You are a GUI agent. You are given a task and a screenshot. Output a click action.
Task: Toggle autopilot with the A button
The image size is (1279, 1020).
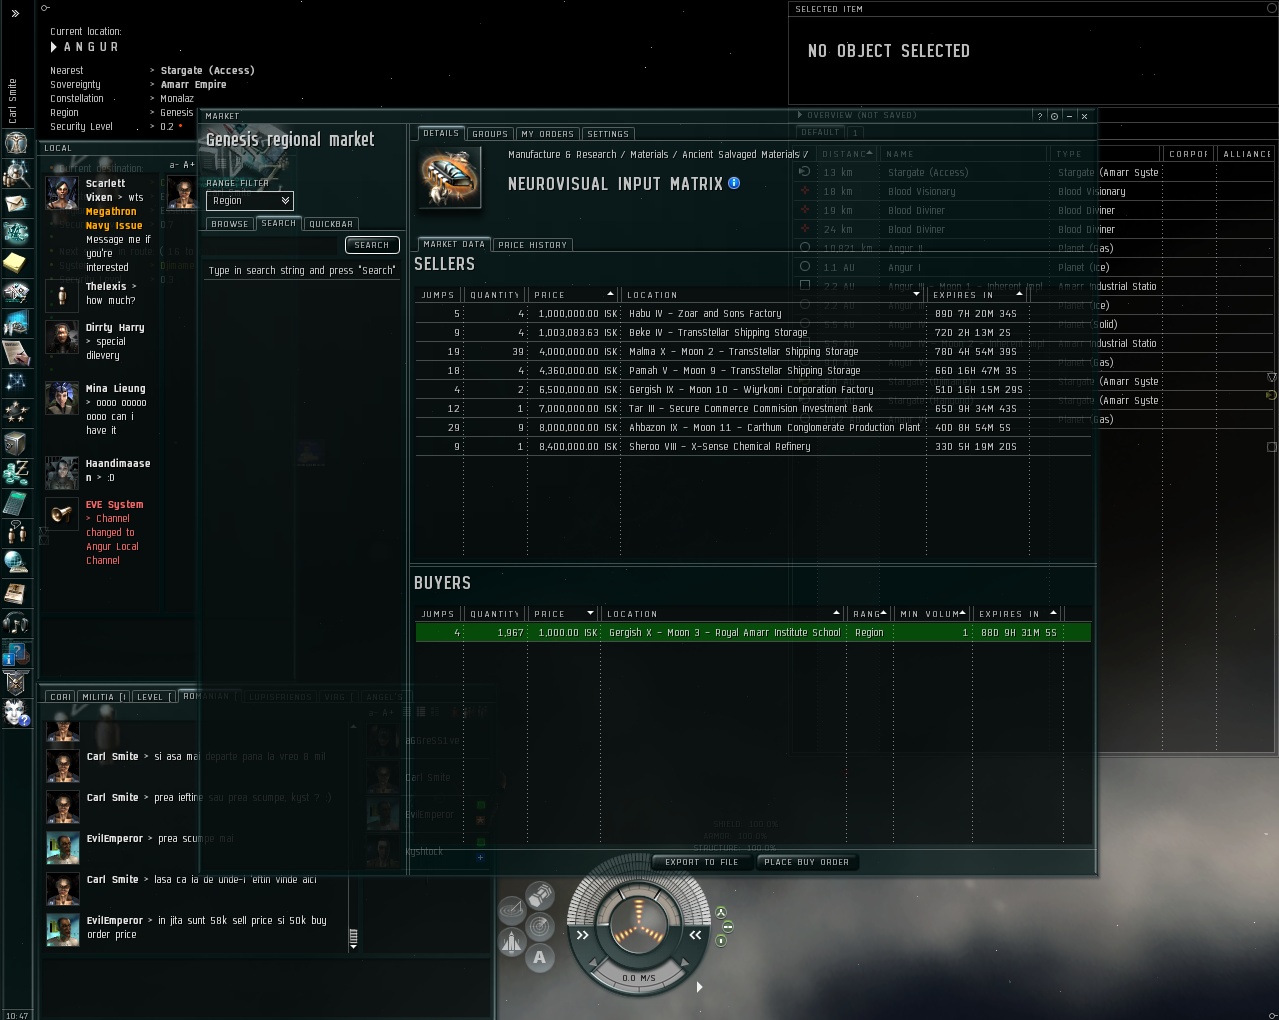[x=540, y=958]
